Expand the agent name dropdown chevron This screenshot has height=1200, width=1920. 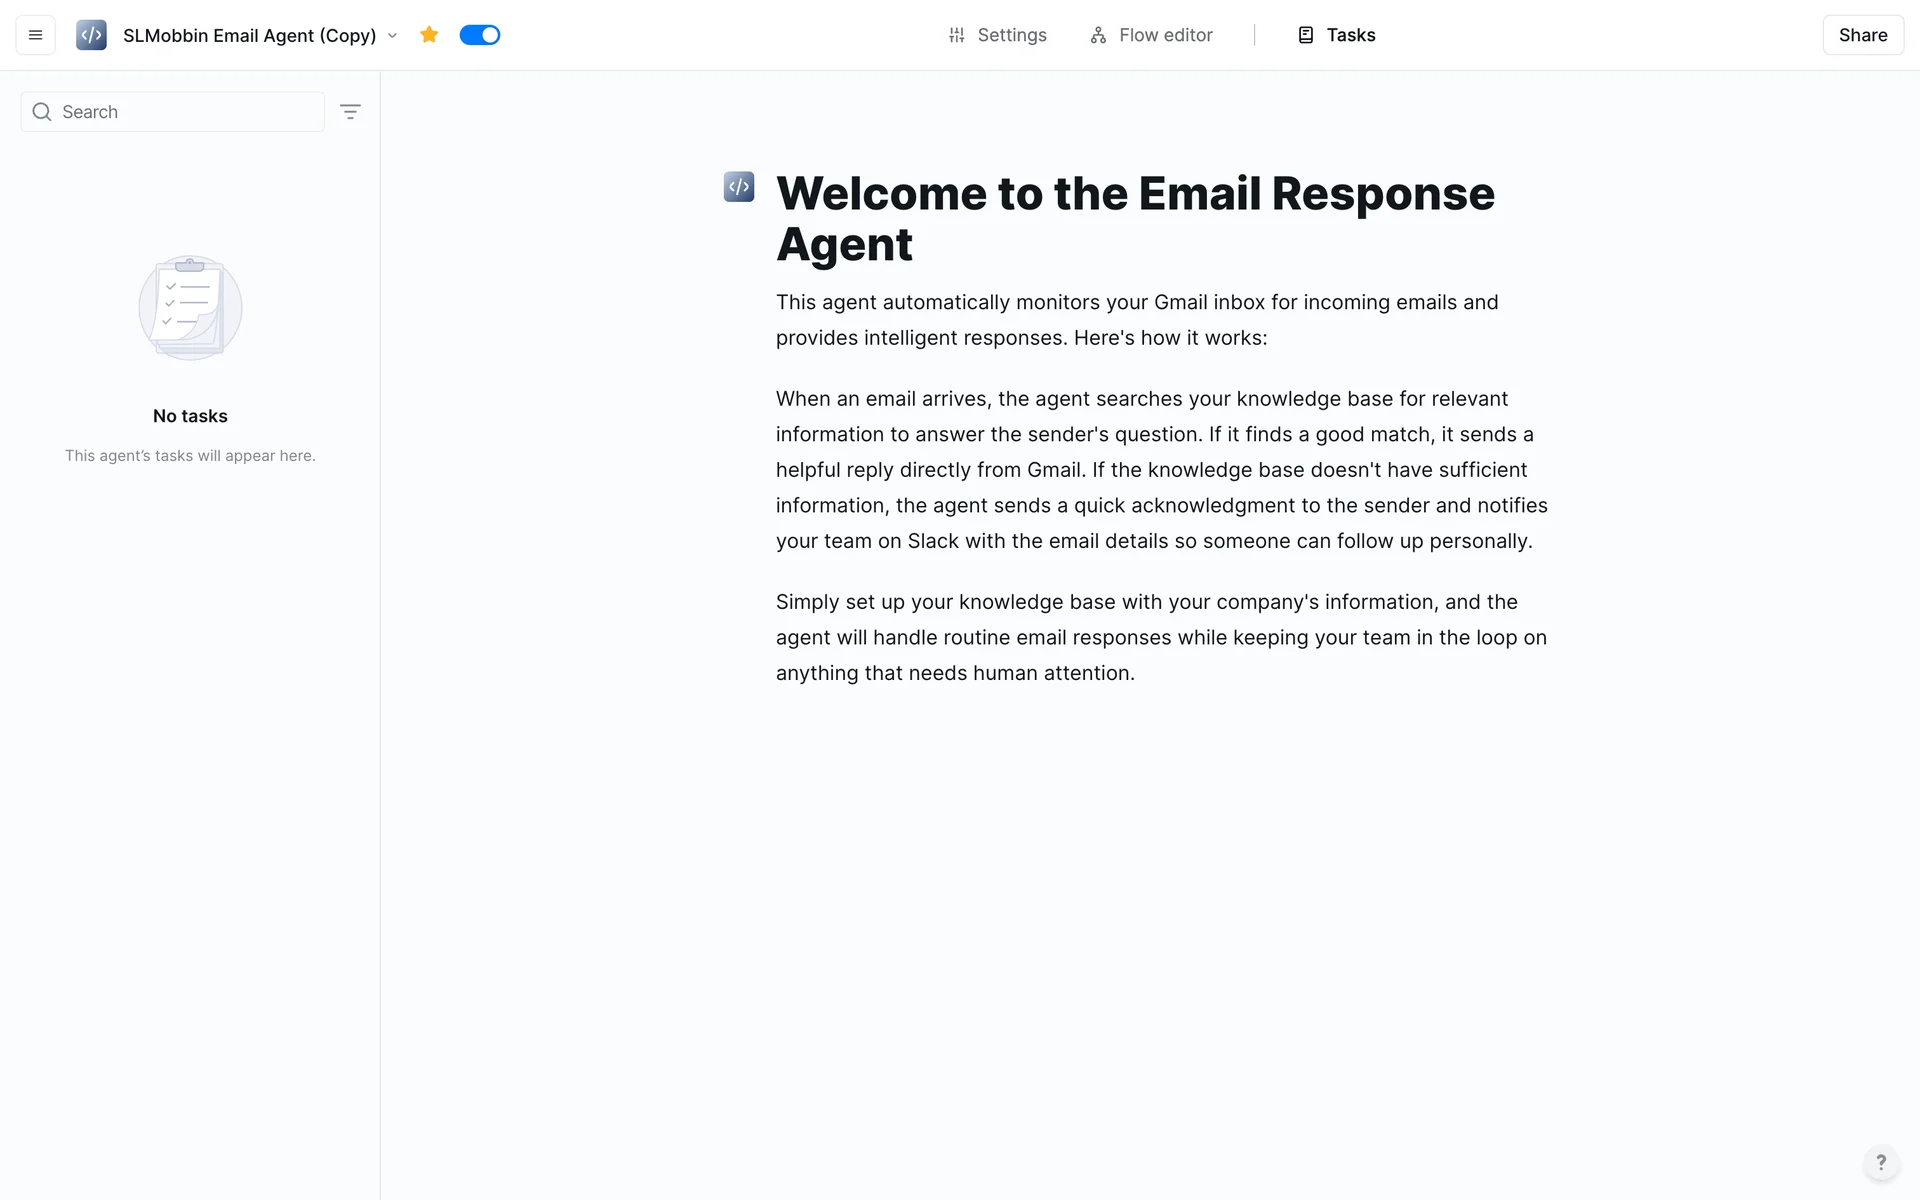pyautogui.click(x=393, y=36)
